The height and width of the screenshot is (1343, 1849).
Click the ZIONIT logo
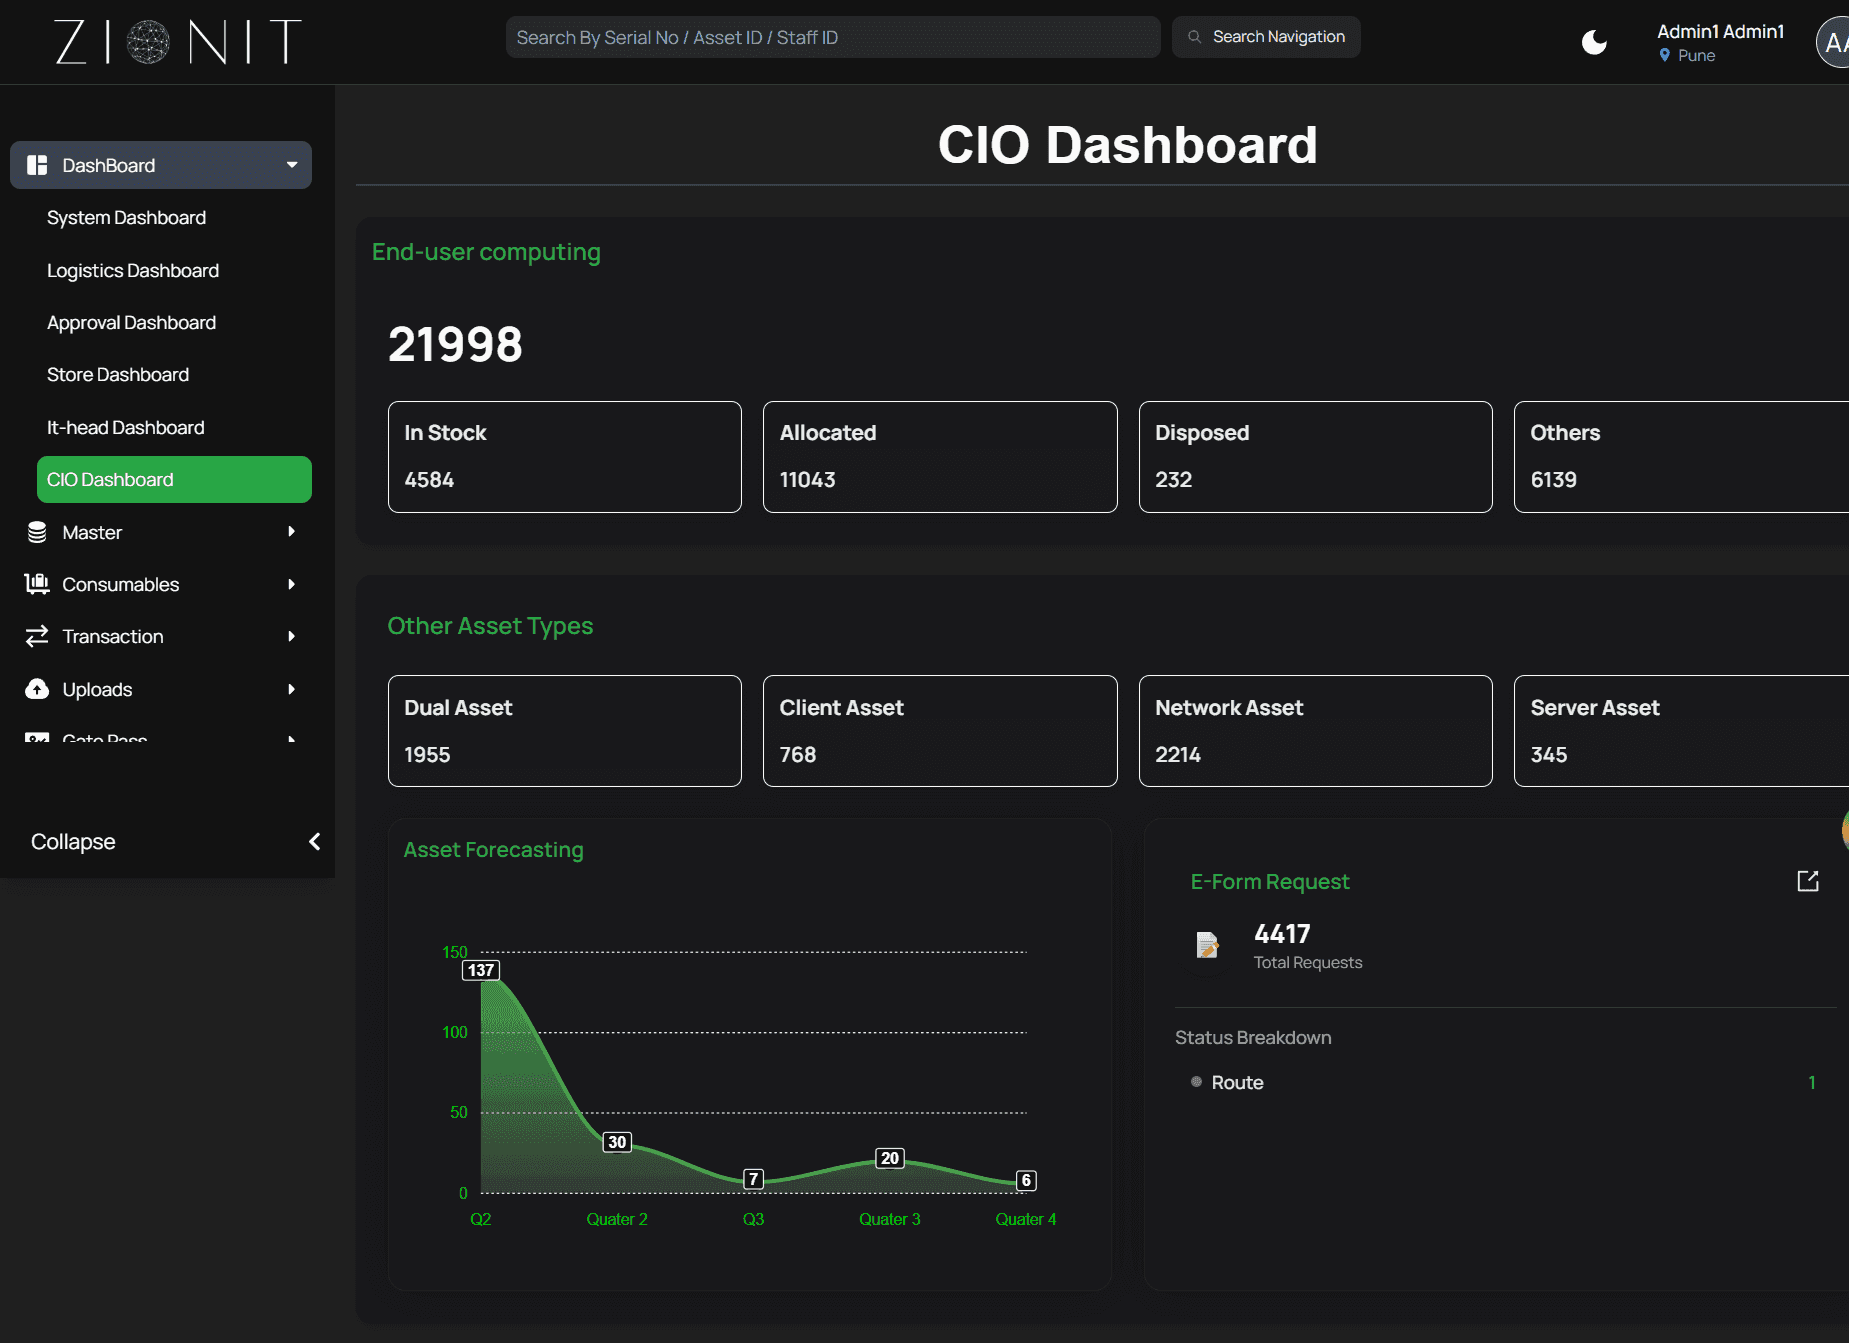178,42
